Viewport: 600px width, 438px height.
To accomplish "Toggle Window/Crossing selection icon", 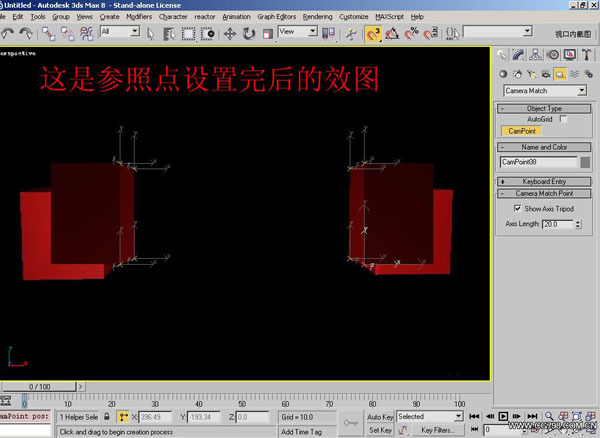I will click(207, 34).
